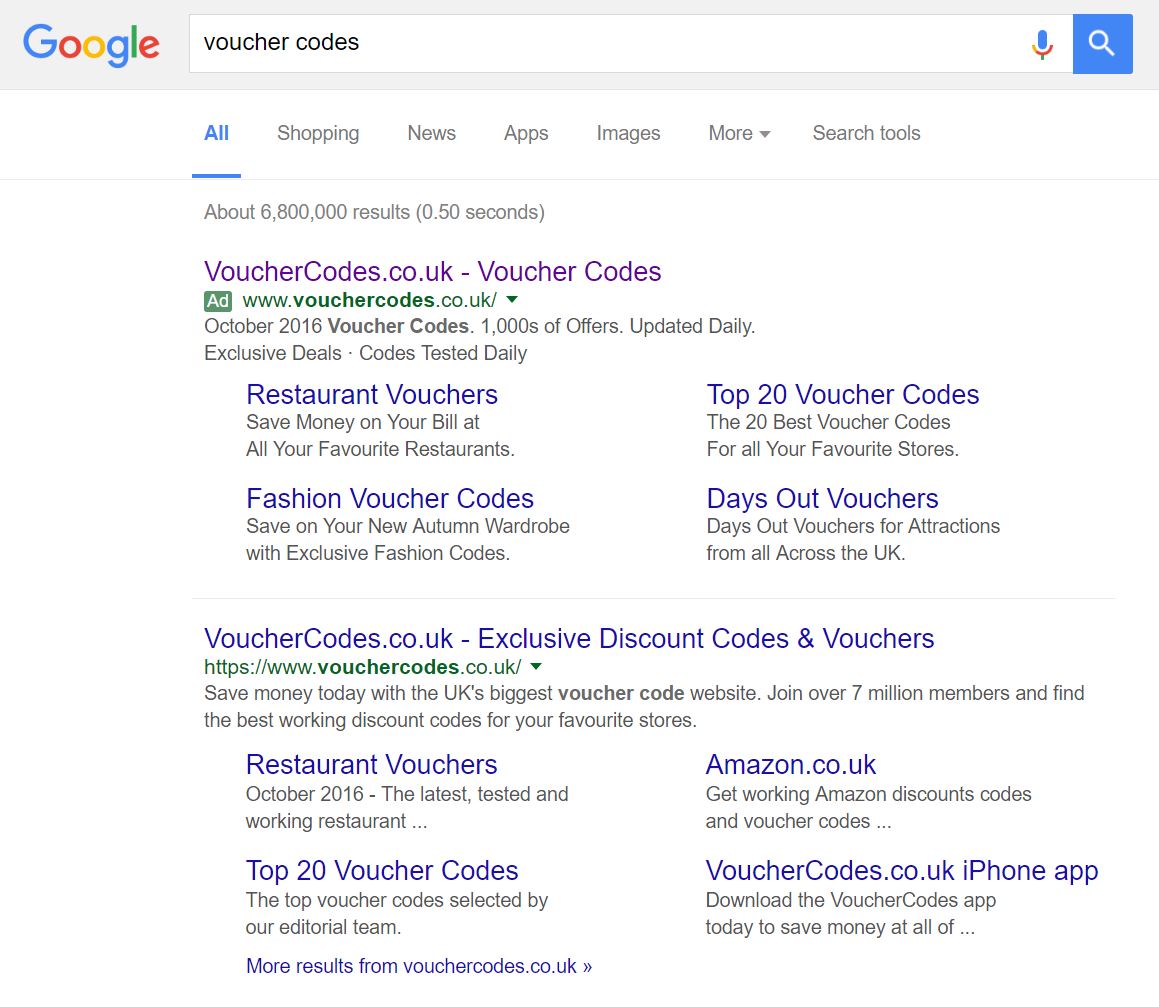Viewport: 1159px width, 1007px height.
Task: Start voice search via microphone icon
Action: click(1042, 44)
